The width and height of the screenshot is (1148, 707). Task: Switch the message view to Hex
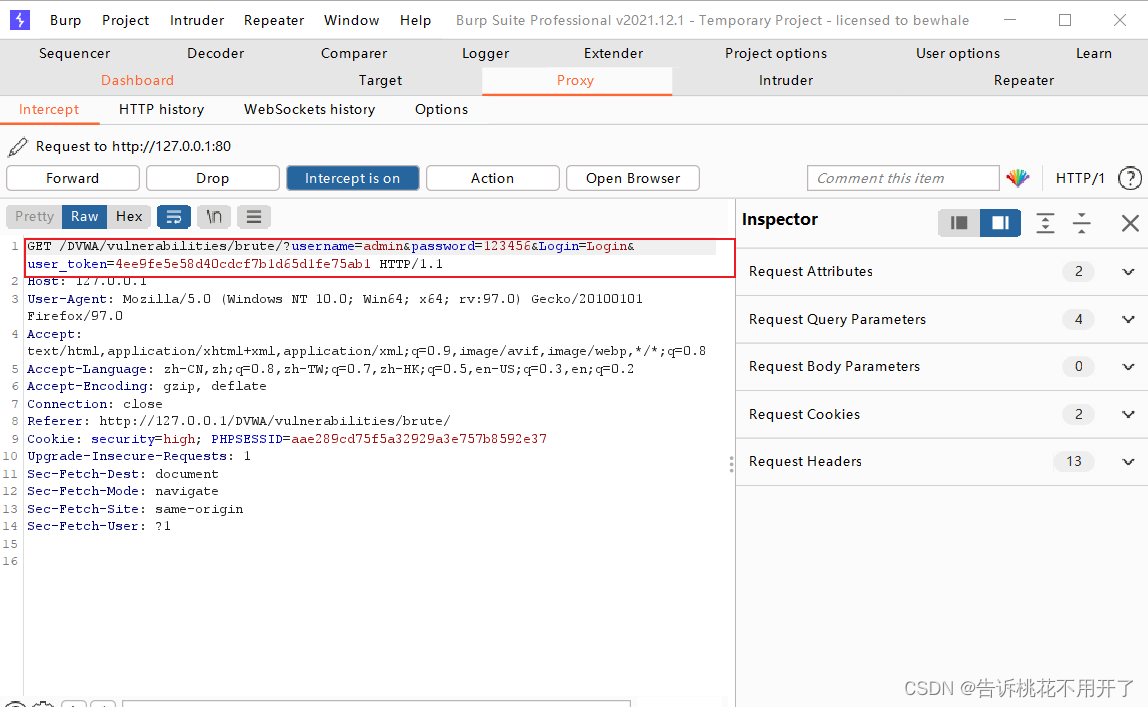click(x=129, y=217)
